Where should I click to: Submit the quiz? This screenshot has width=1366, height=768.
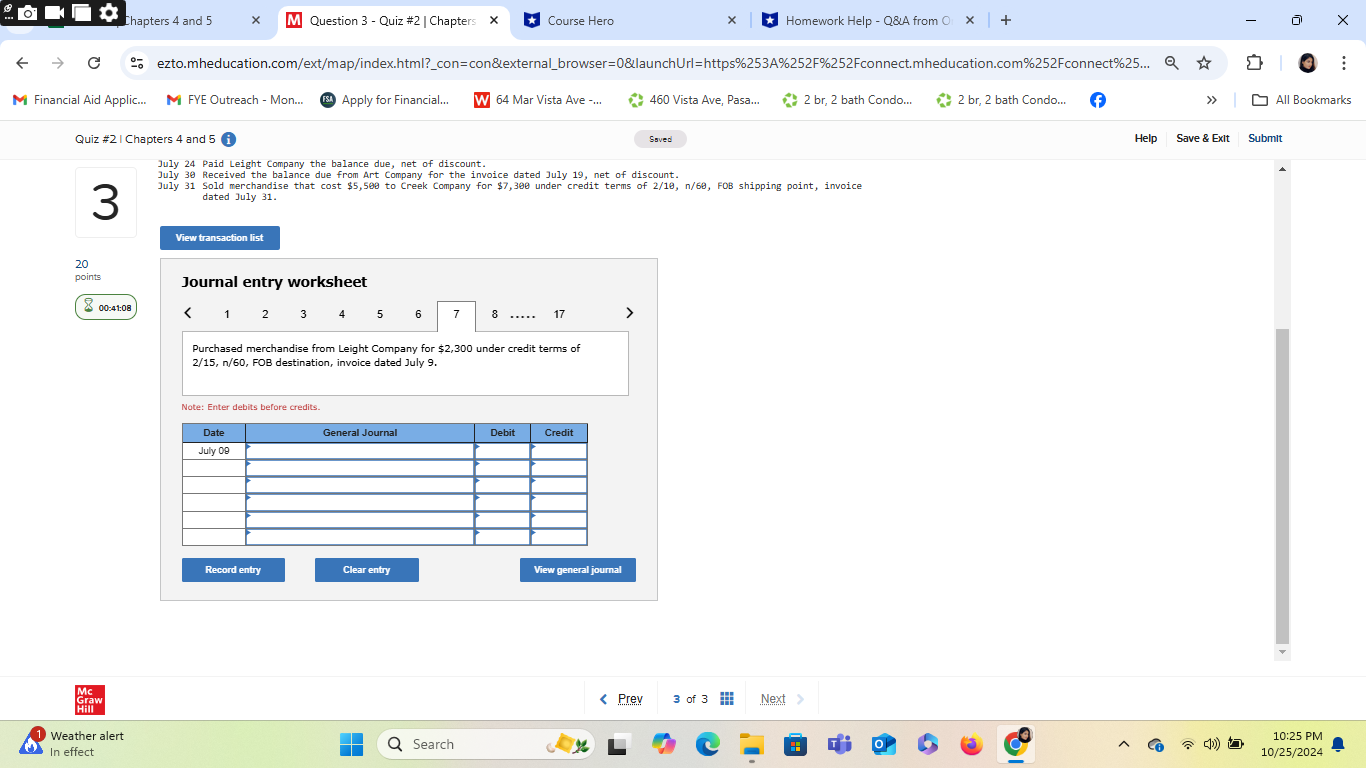1264,138
